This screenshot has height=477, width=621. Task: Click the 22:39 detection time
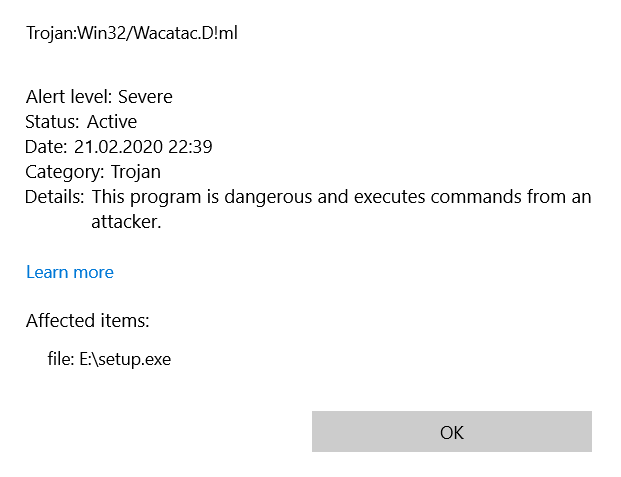pos(192,147)
